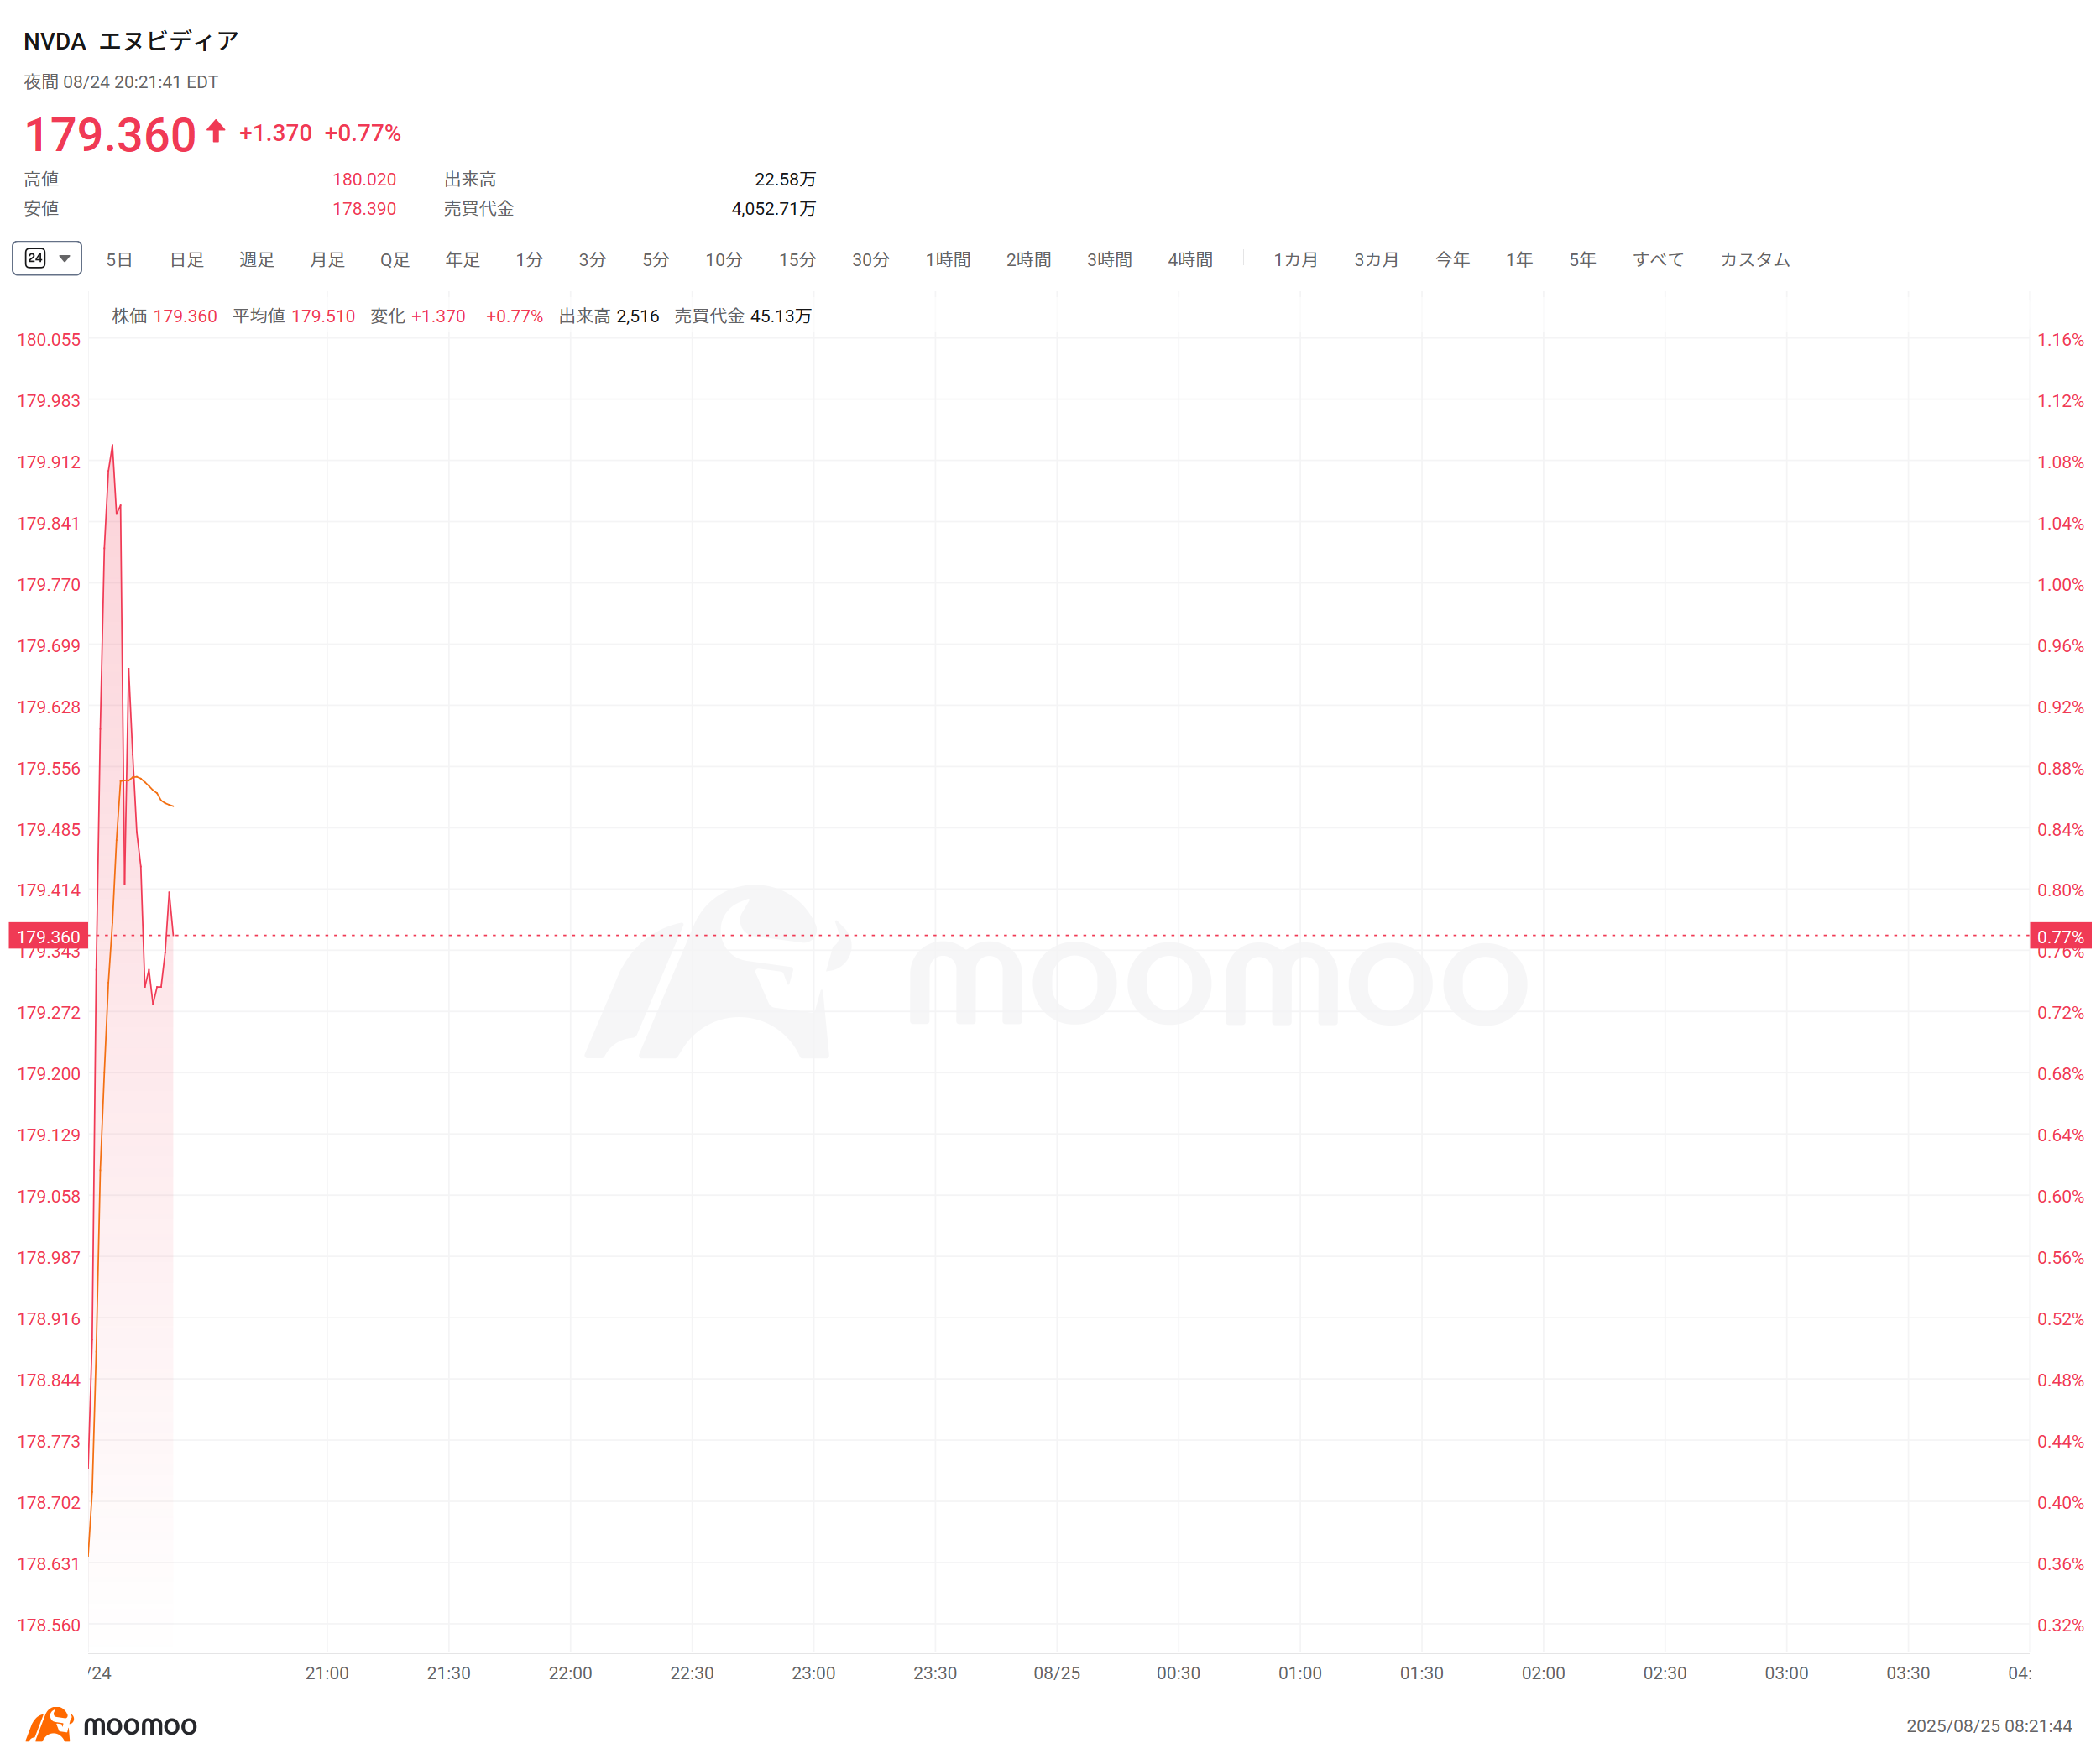Select the 1時間 hourly interval

[x=947, y=260]
